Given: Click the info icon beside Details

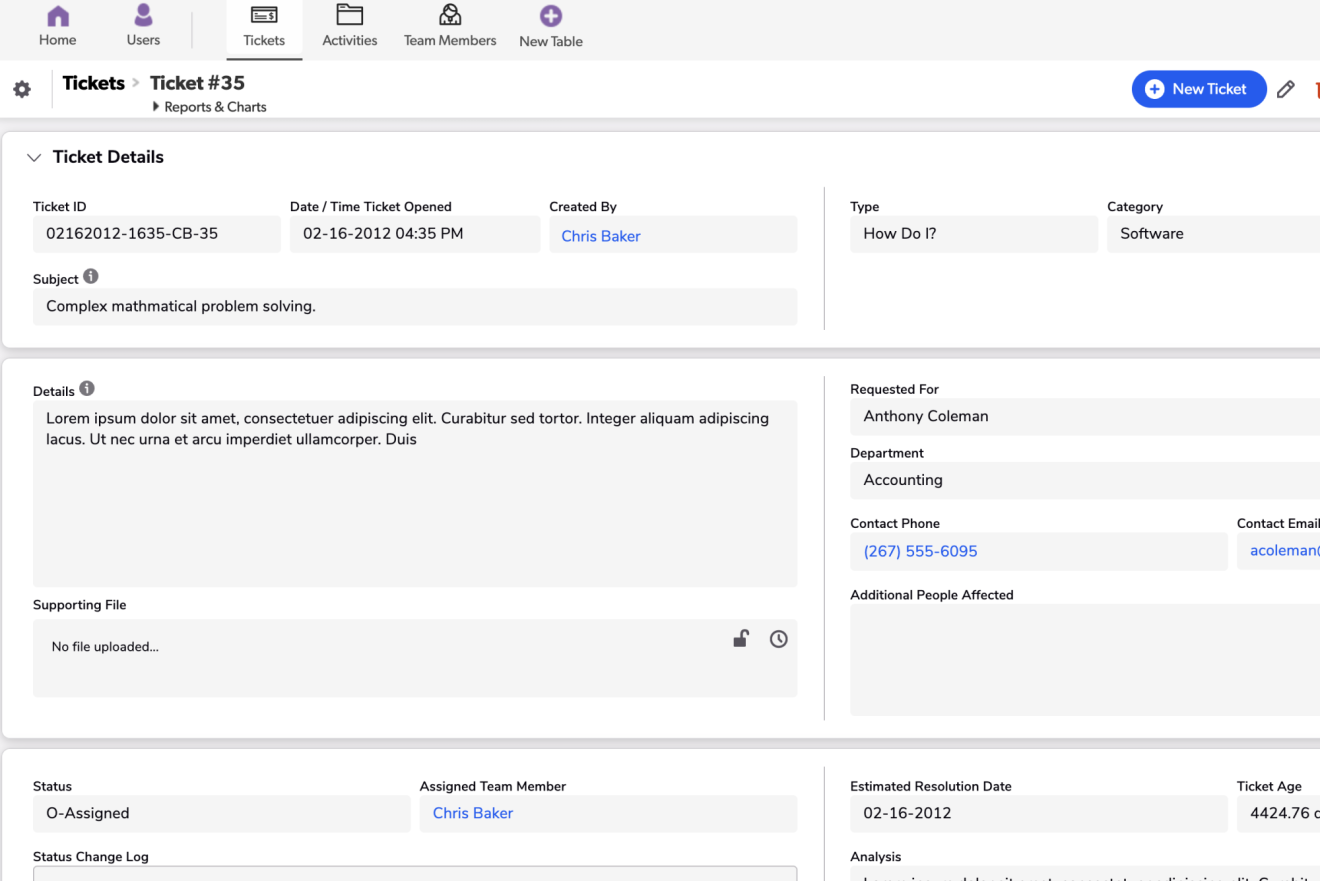Looking at the screenshot, I should click(x=87, y=389).
